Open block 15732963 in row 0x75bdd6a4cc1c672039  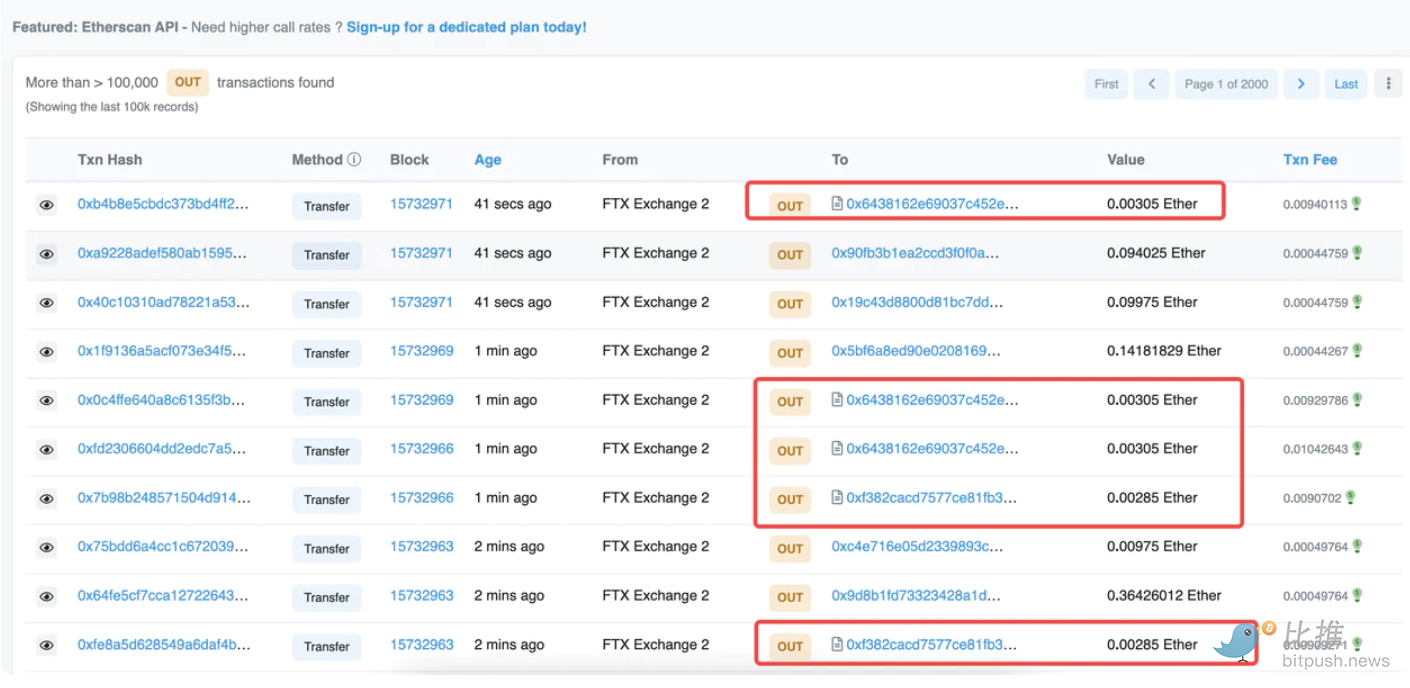[x=421, y=547]
